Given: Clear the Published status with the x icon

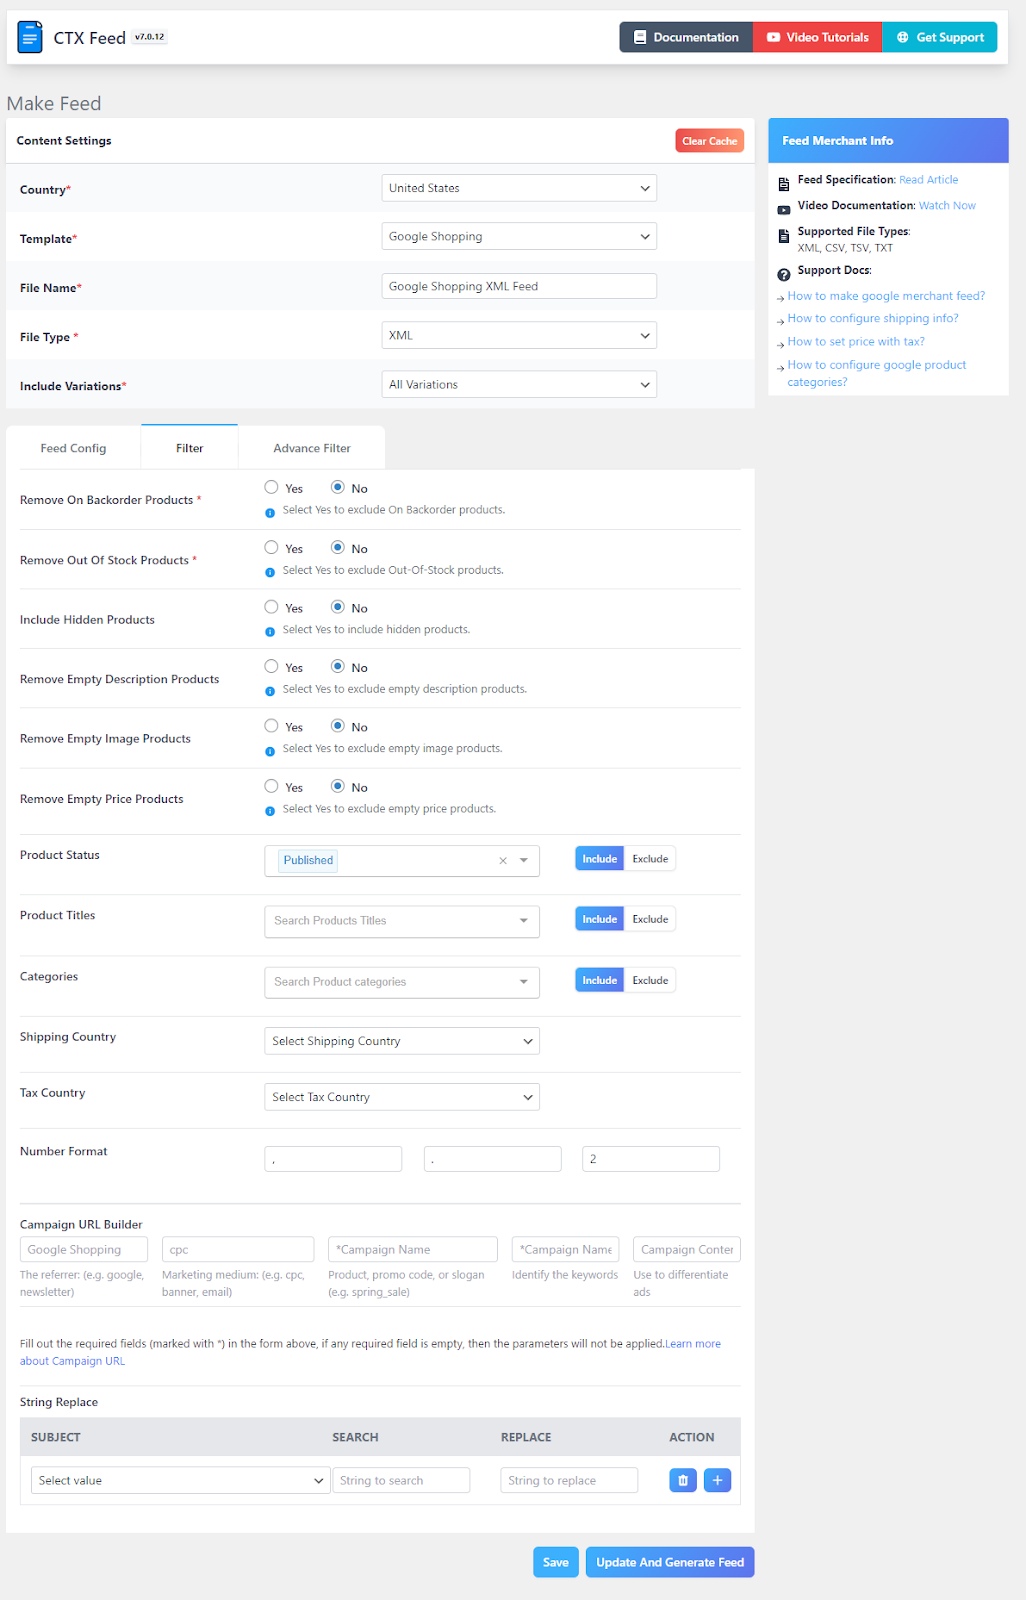Looking at the screenshot, I should (503, 860).
